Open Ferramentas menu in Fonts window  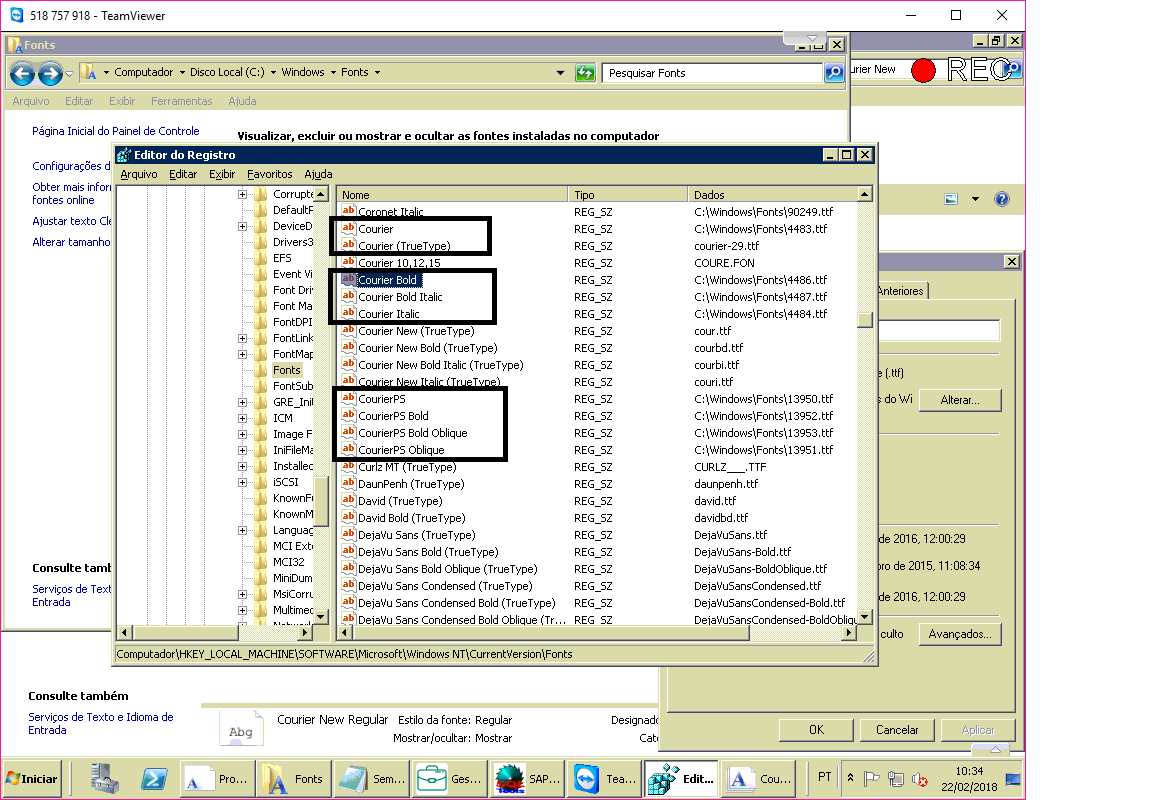[181, 101]
